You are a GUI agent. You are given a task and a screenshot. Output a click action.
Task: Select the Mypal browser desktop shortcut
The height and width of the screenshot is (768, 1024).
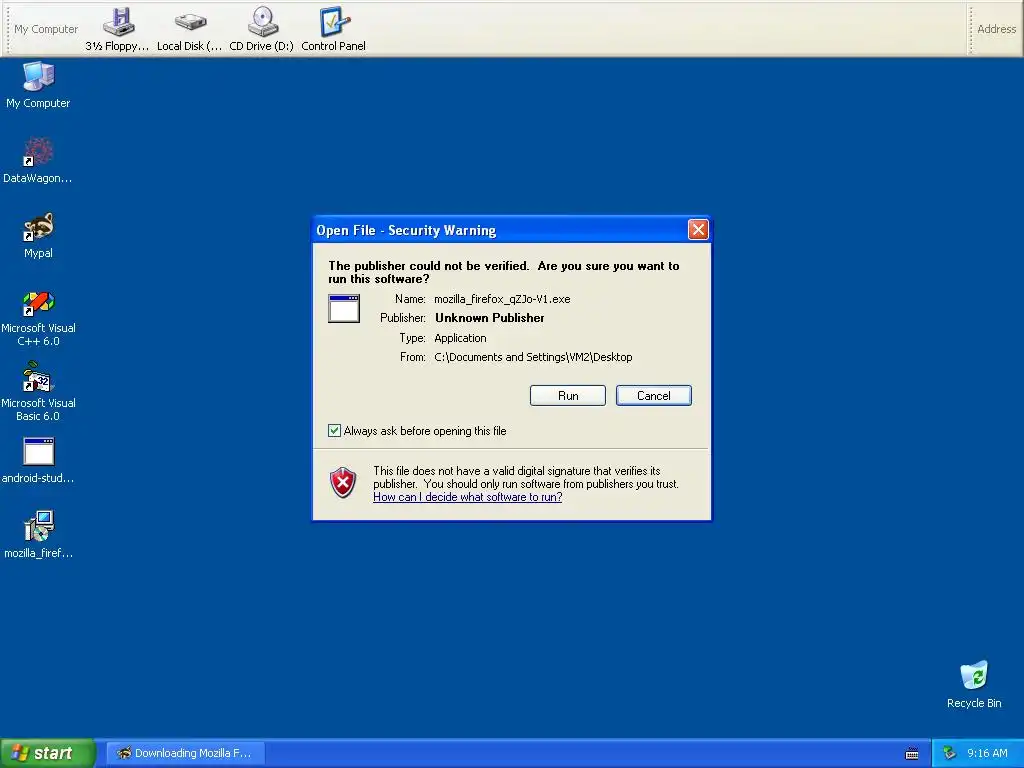(38, 235)
